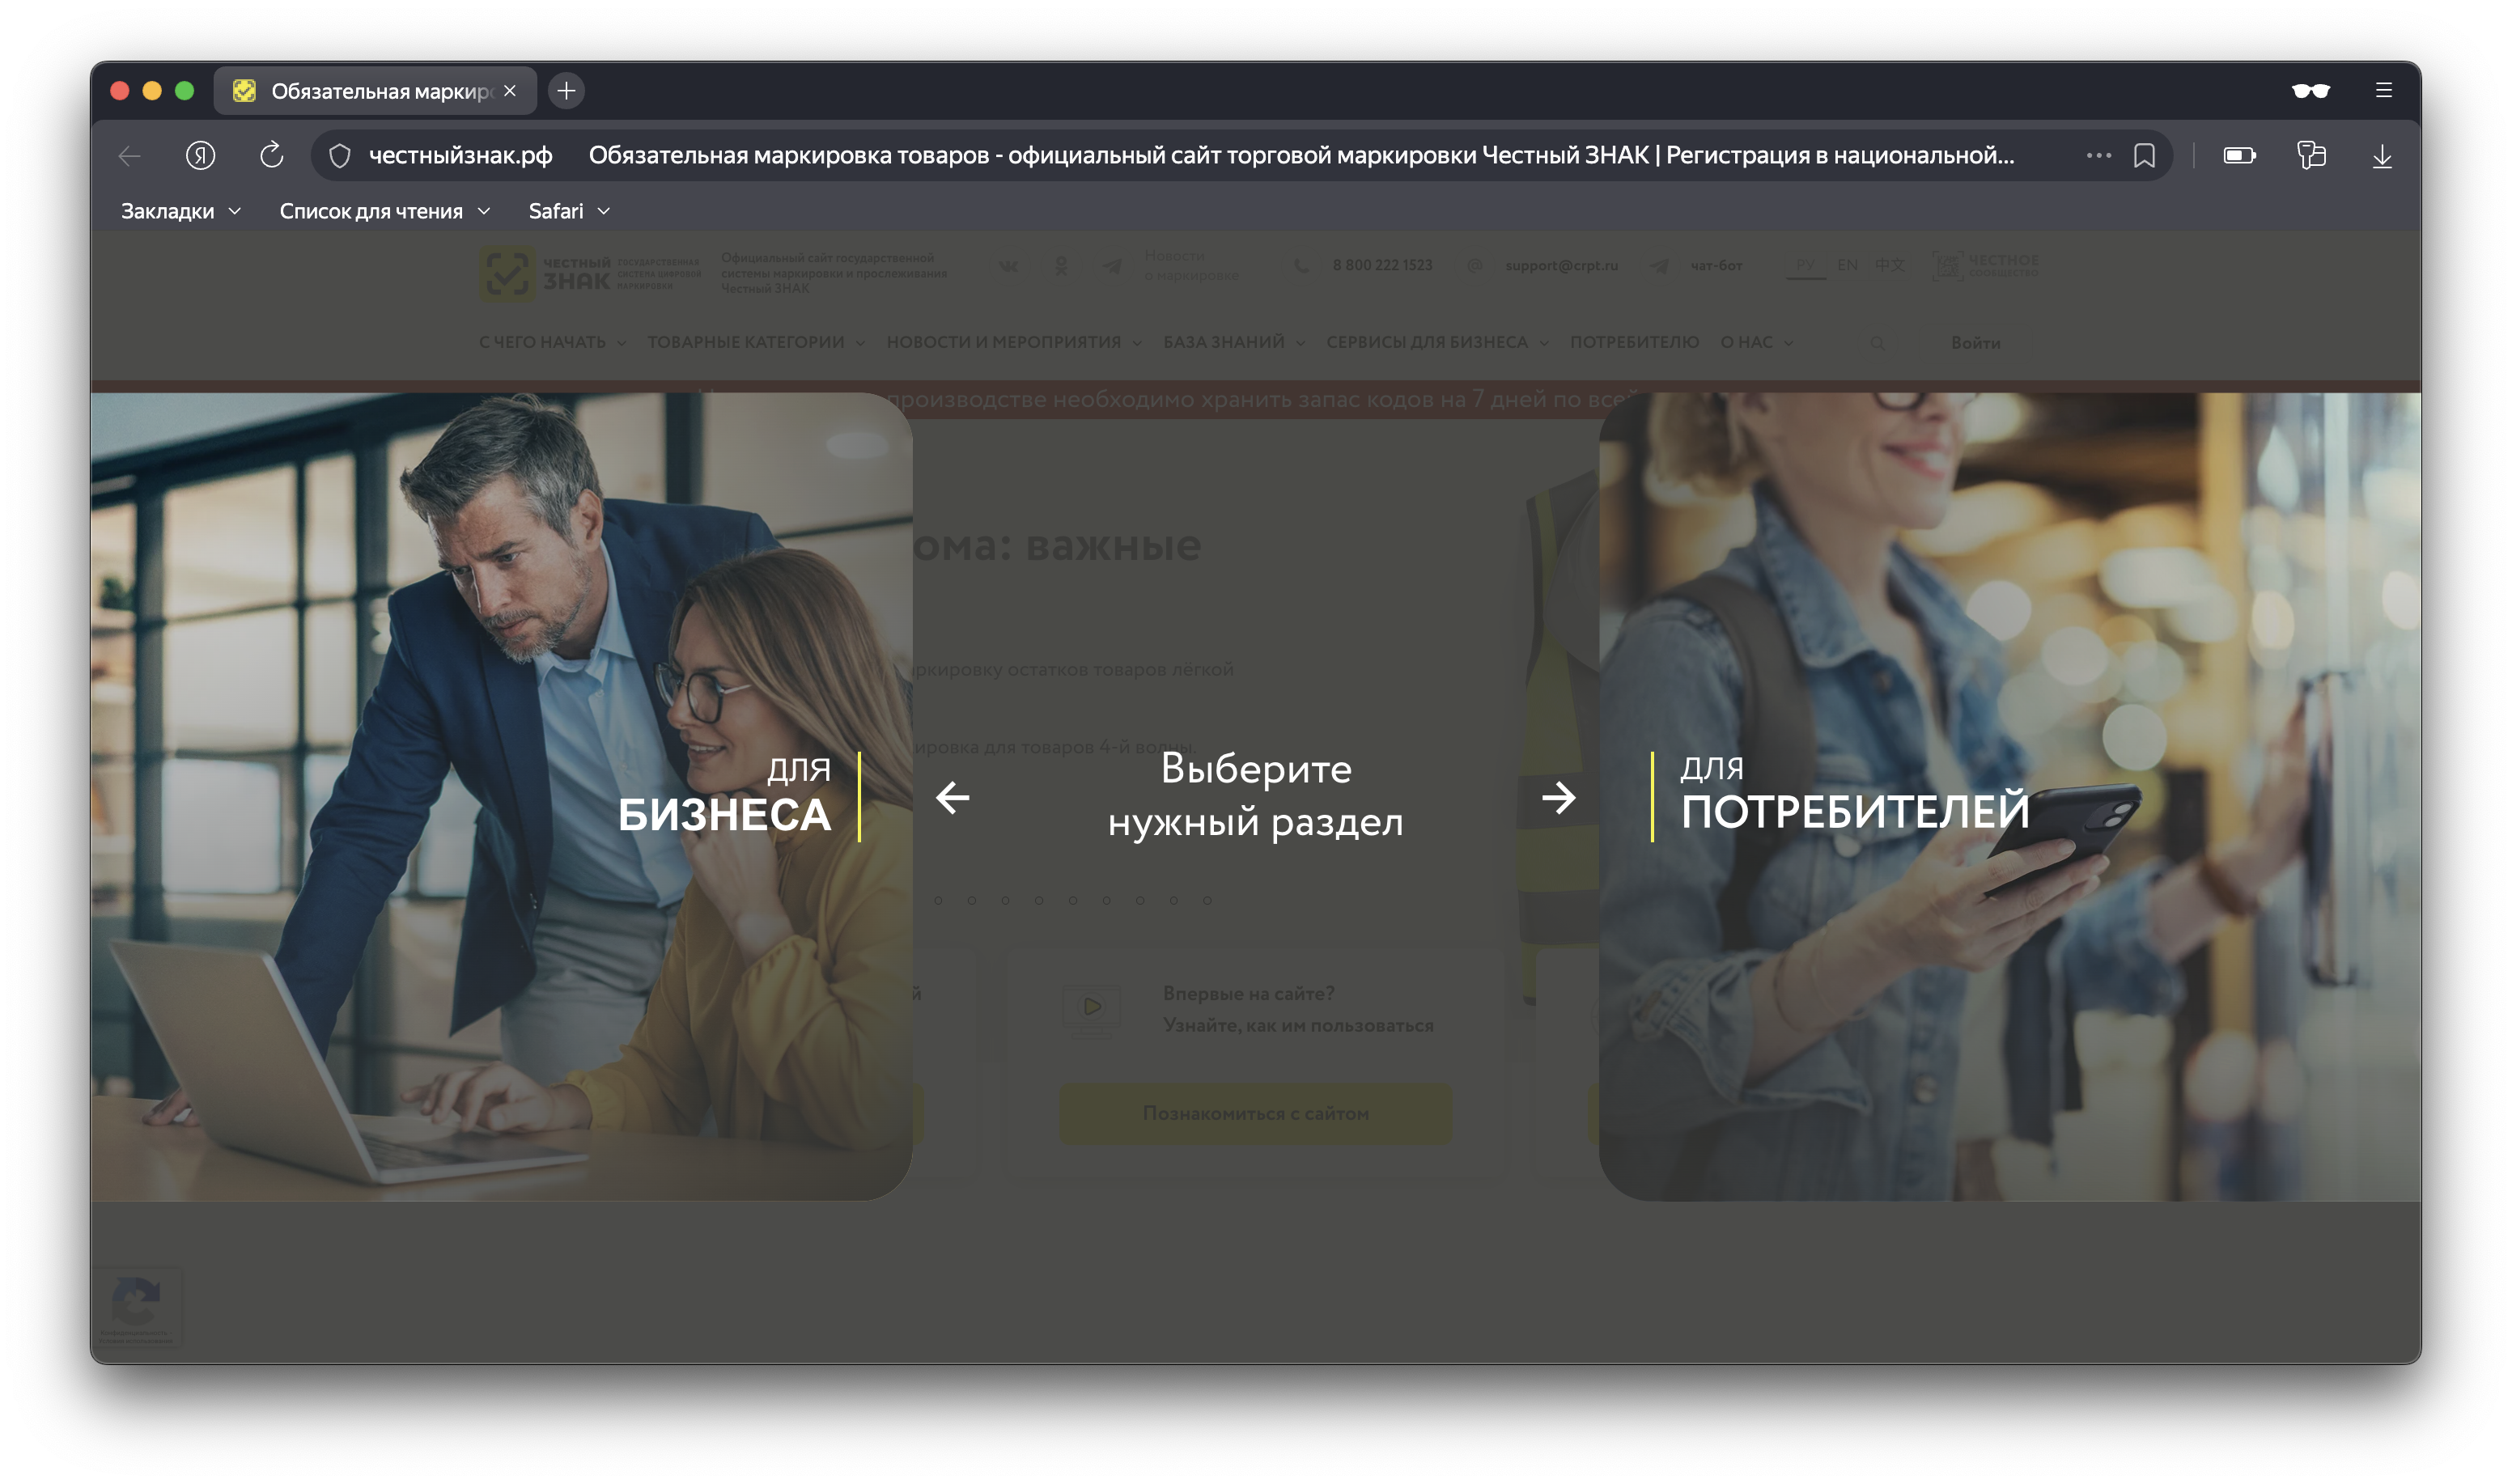
Task: Choose the ДЛЯ ПОТРЕБИТЕЛЕЙ section
Action: click(1853, 797)
